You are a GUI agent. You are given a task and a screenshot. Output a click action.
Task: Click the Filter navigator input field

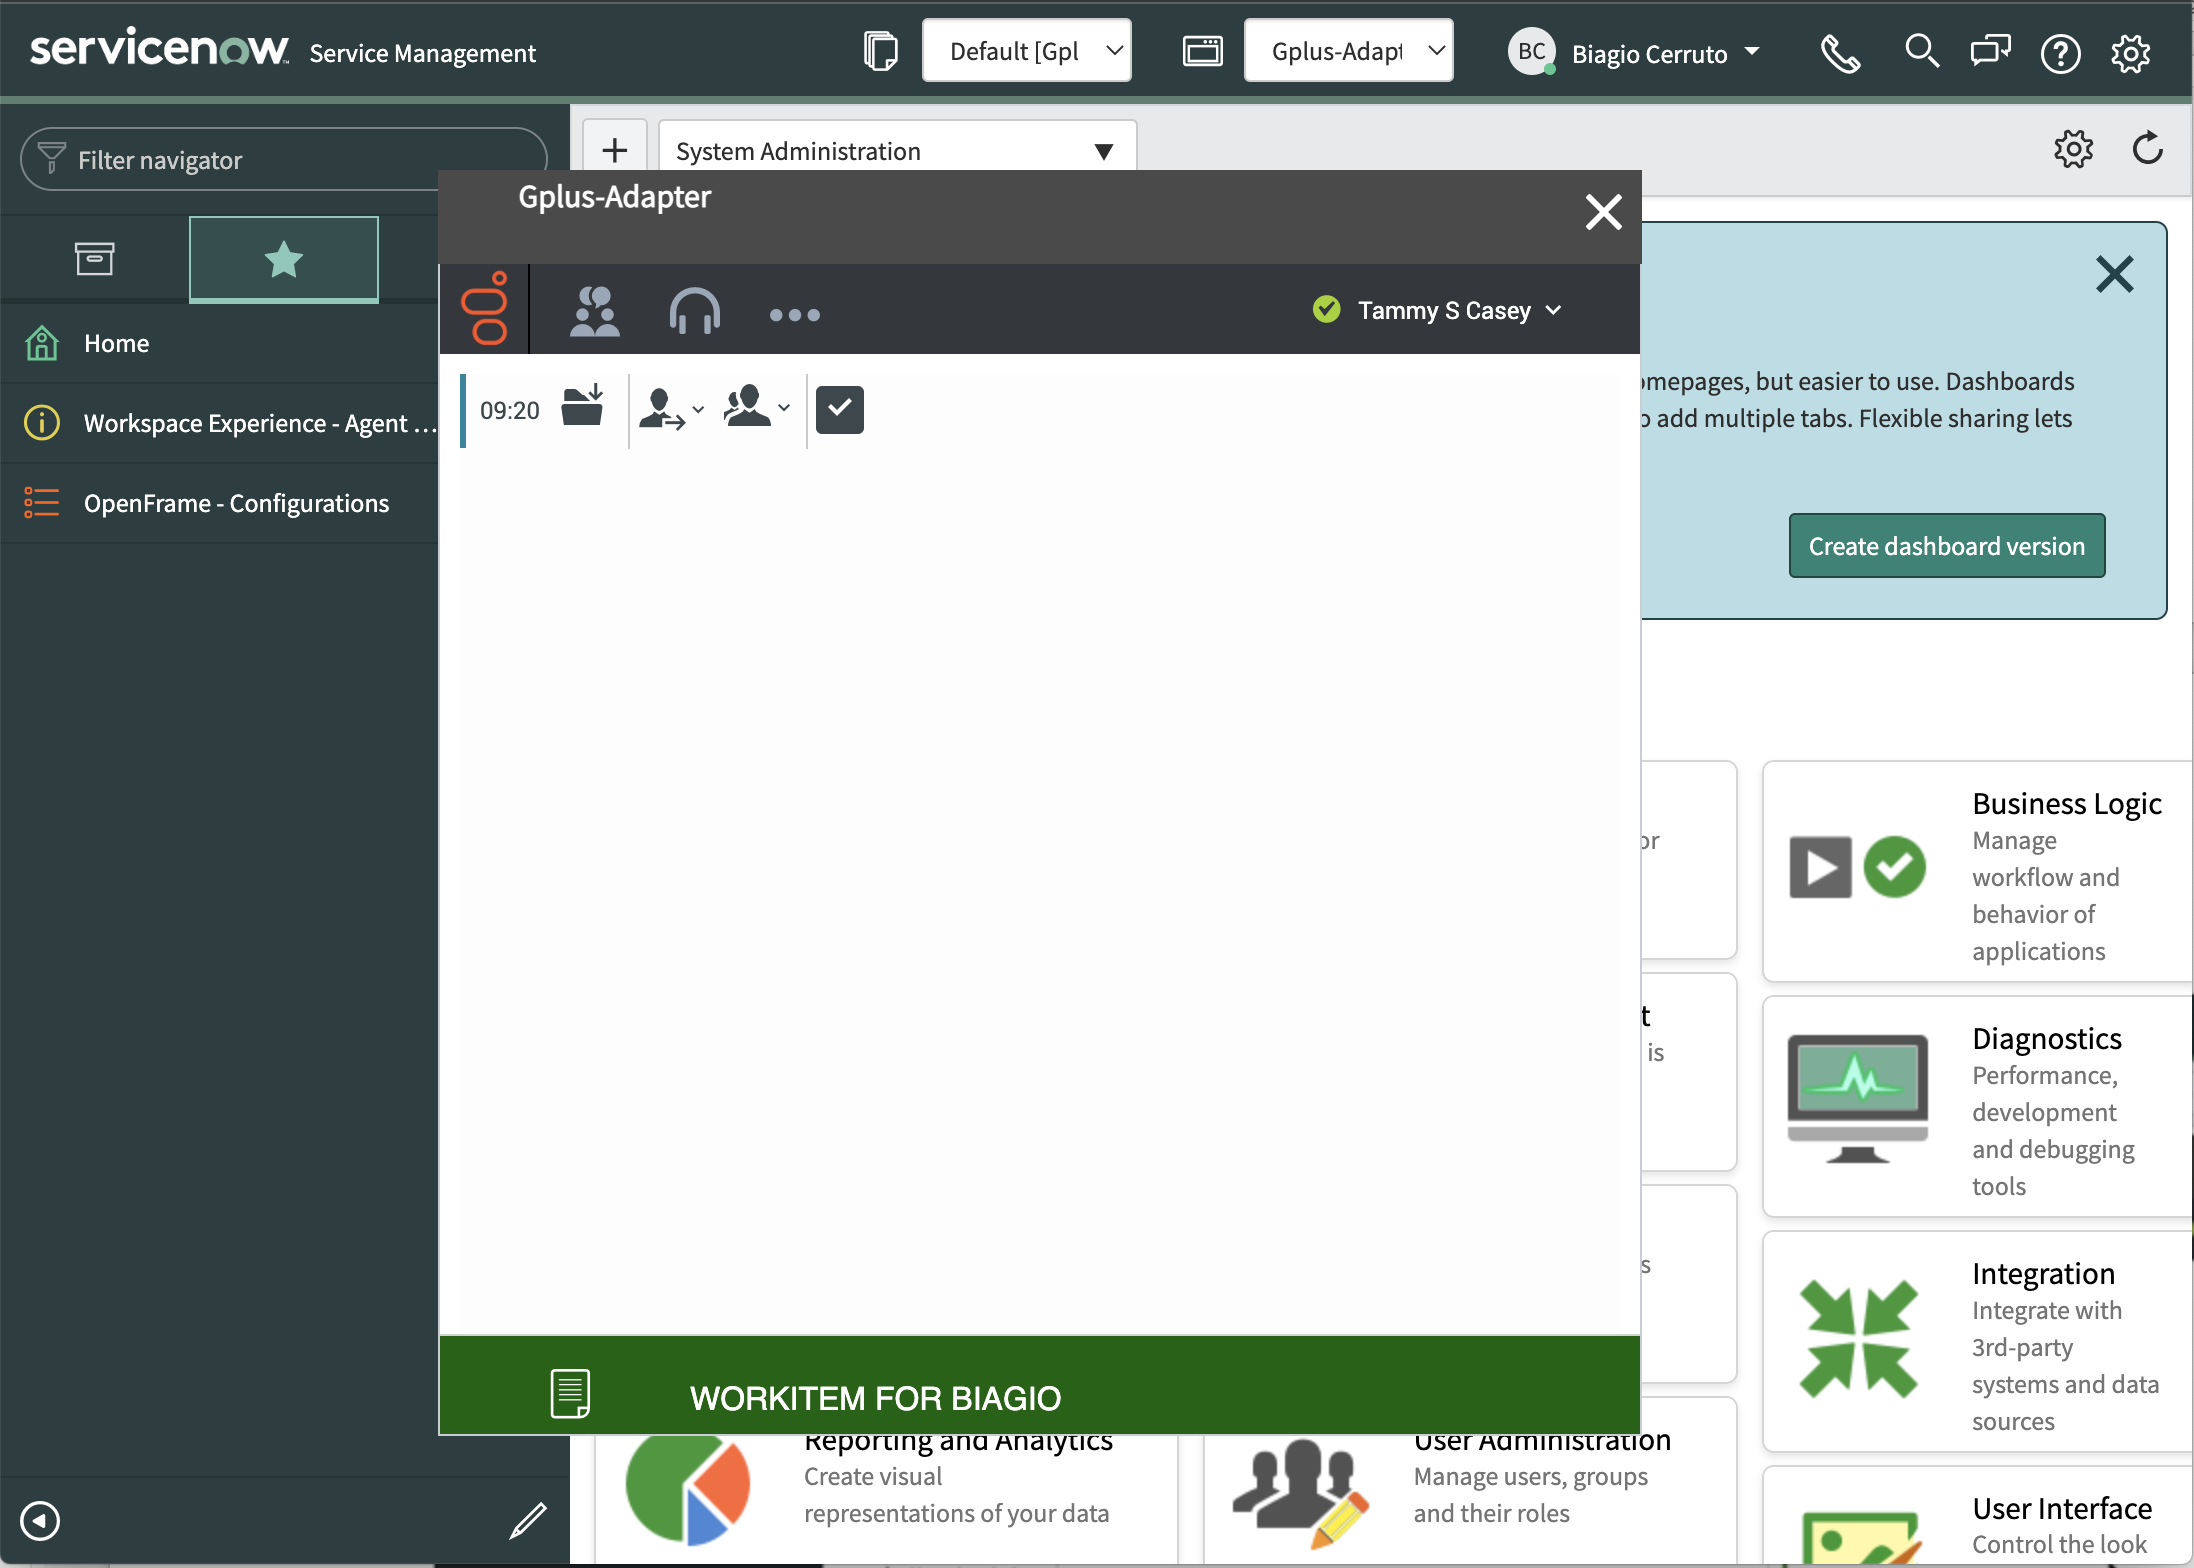[x=284, y=160]
